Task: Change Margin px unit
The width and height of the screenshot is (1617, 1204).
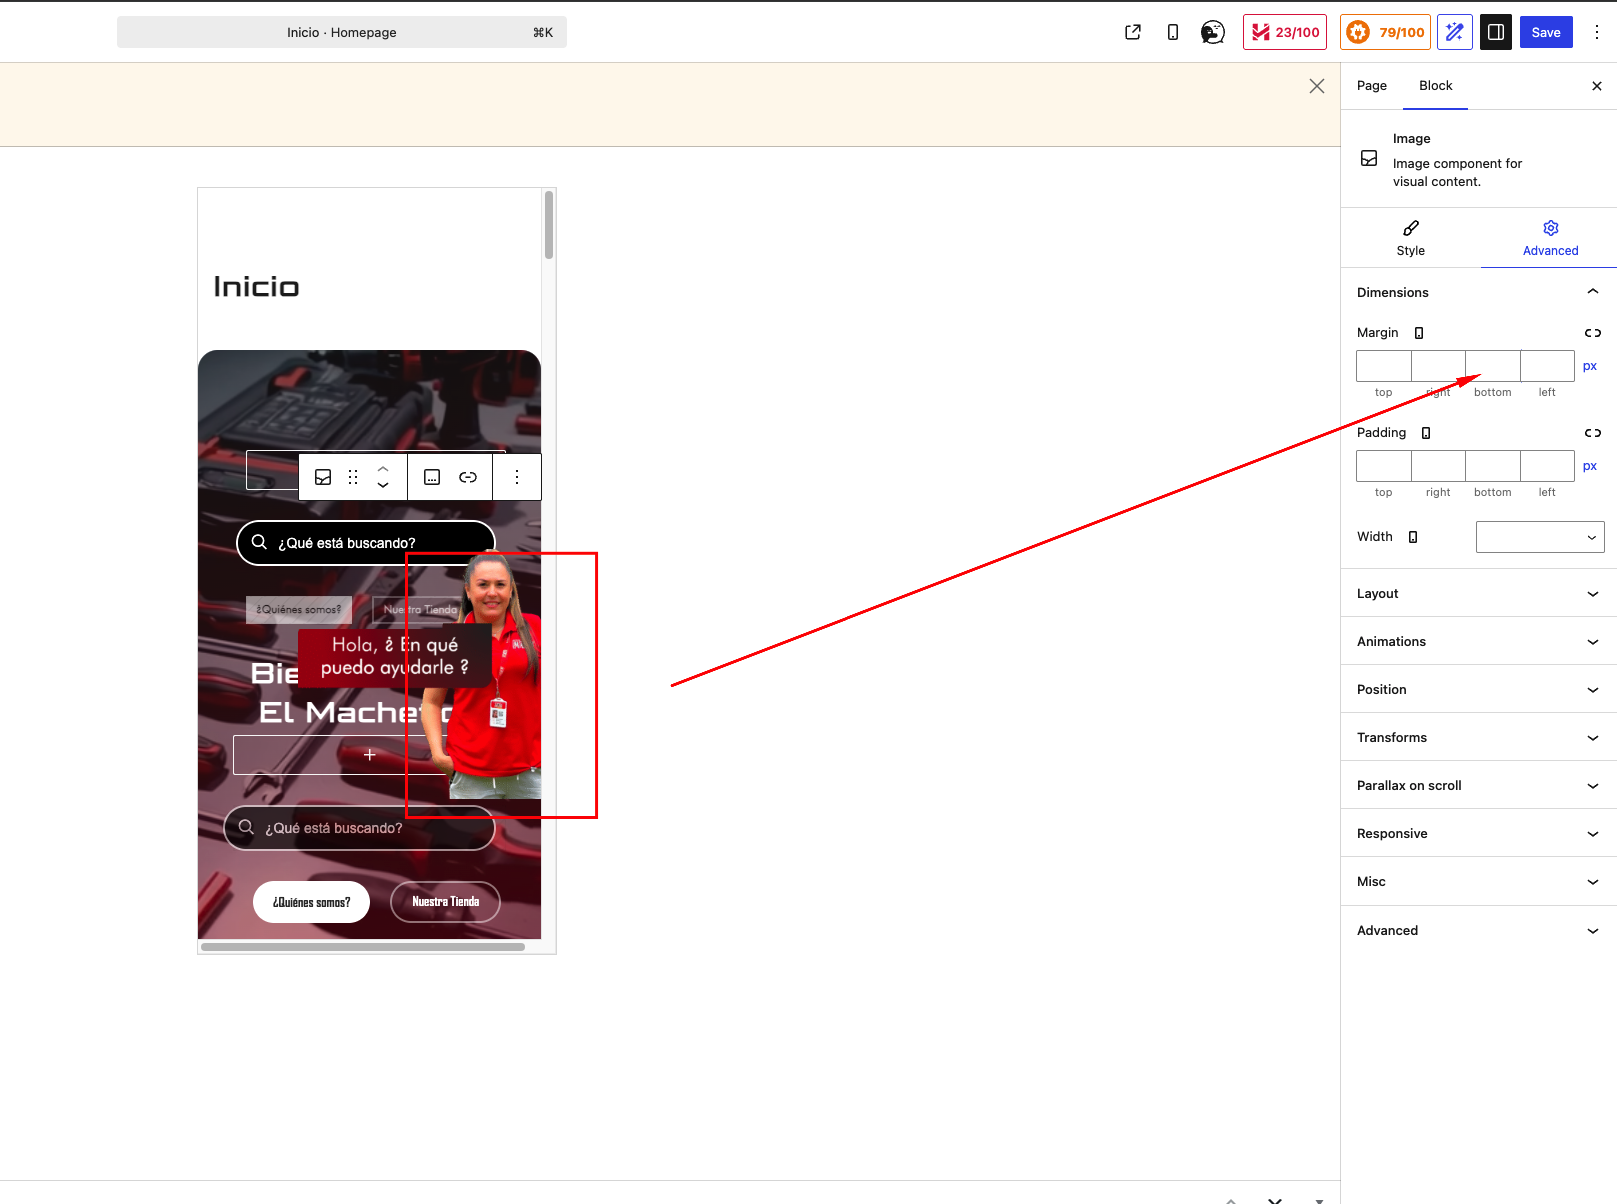Action: 1590,366
